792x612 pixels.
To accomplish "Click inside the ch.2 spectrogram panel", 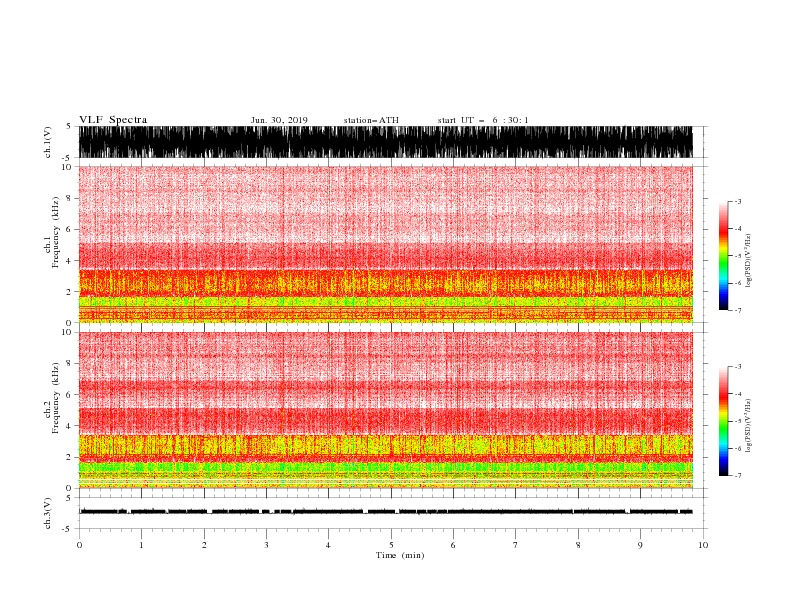I will (x=386, y=410).
